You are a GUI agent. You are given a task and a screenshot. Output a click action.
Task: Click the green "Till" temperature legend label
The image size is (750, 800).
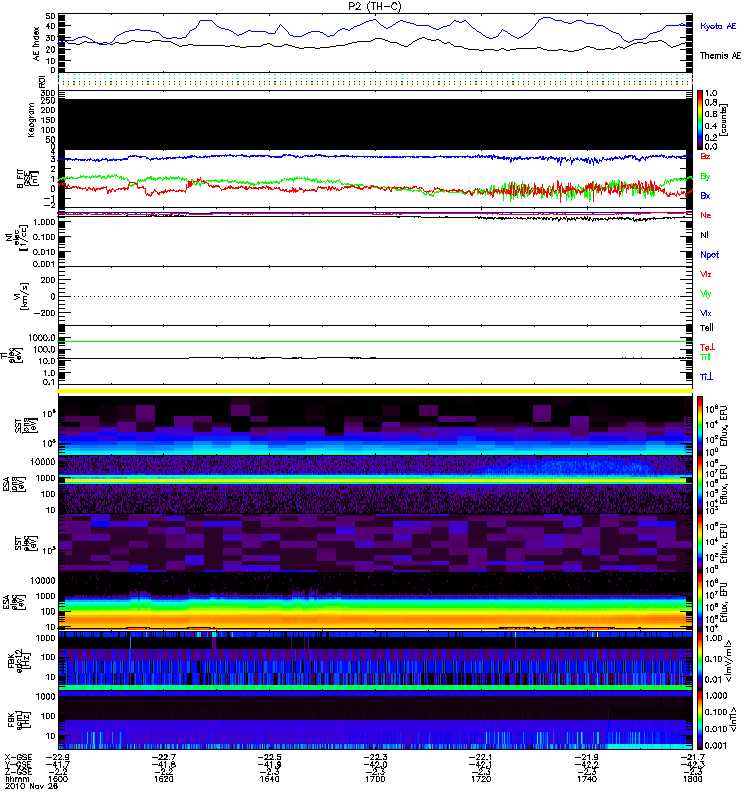[x=705, y=357]
